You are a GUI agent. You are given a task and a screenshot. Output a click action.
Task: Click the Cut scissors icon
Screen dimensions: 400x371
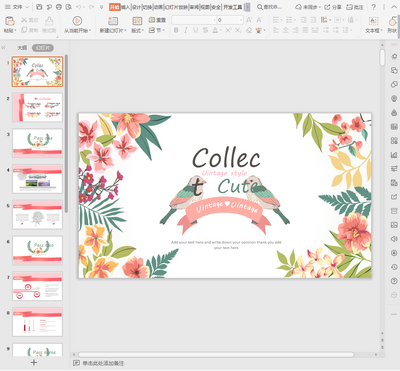[24, 20]
